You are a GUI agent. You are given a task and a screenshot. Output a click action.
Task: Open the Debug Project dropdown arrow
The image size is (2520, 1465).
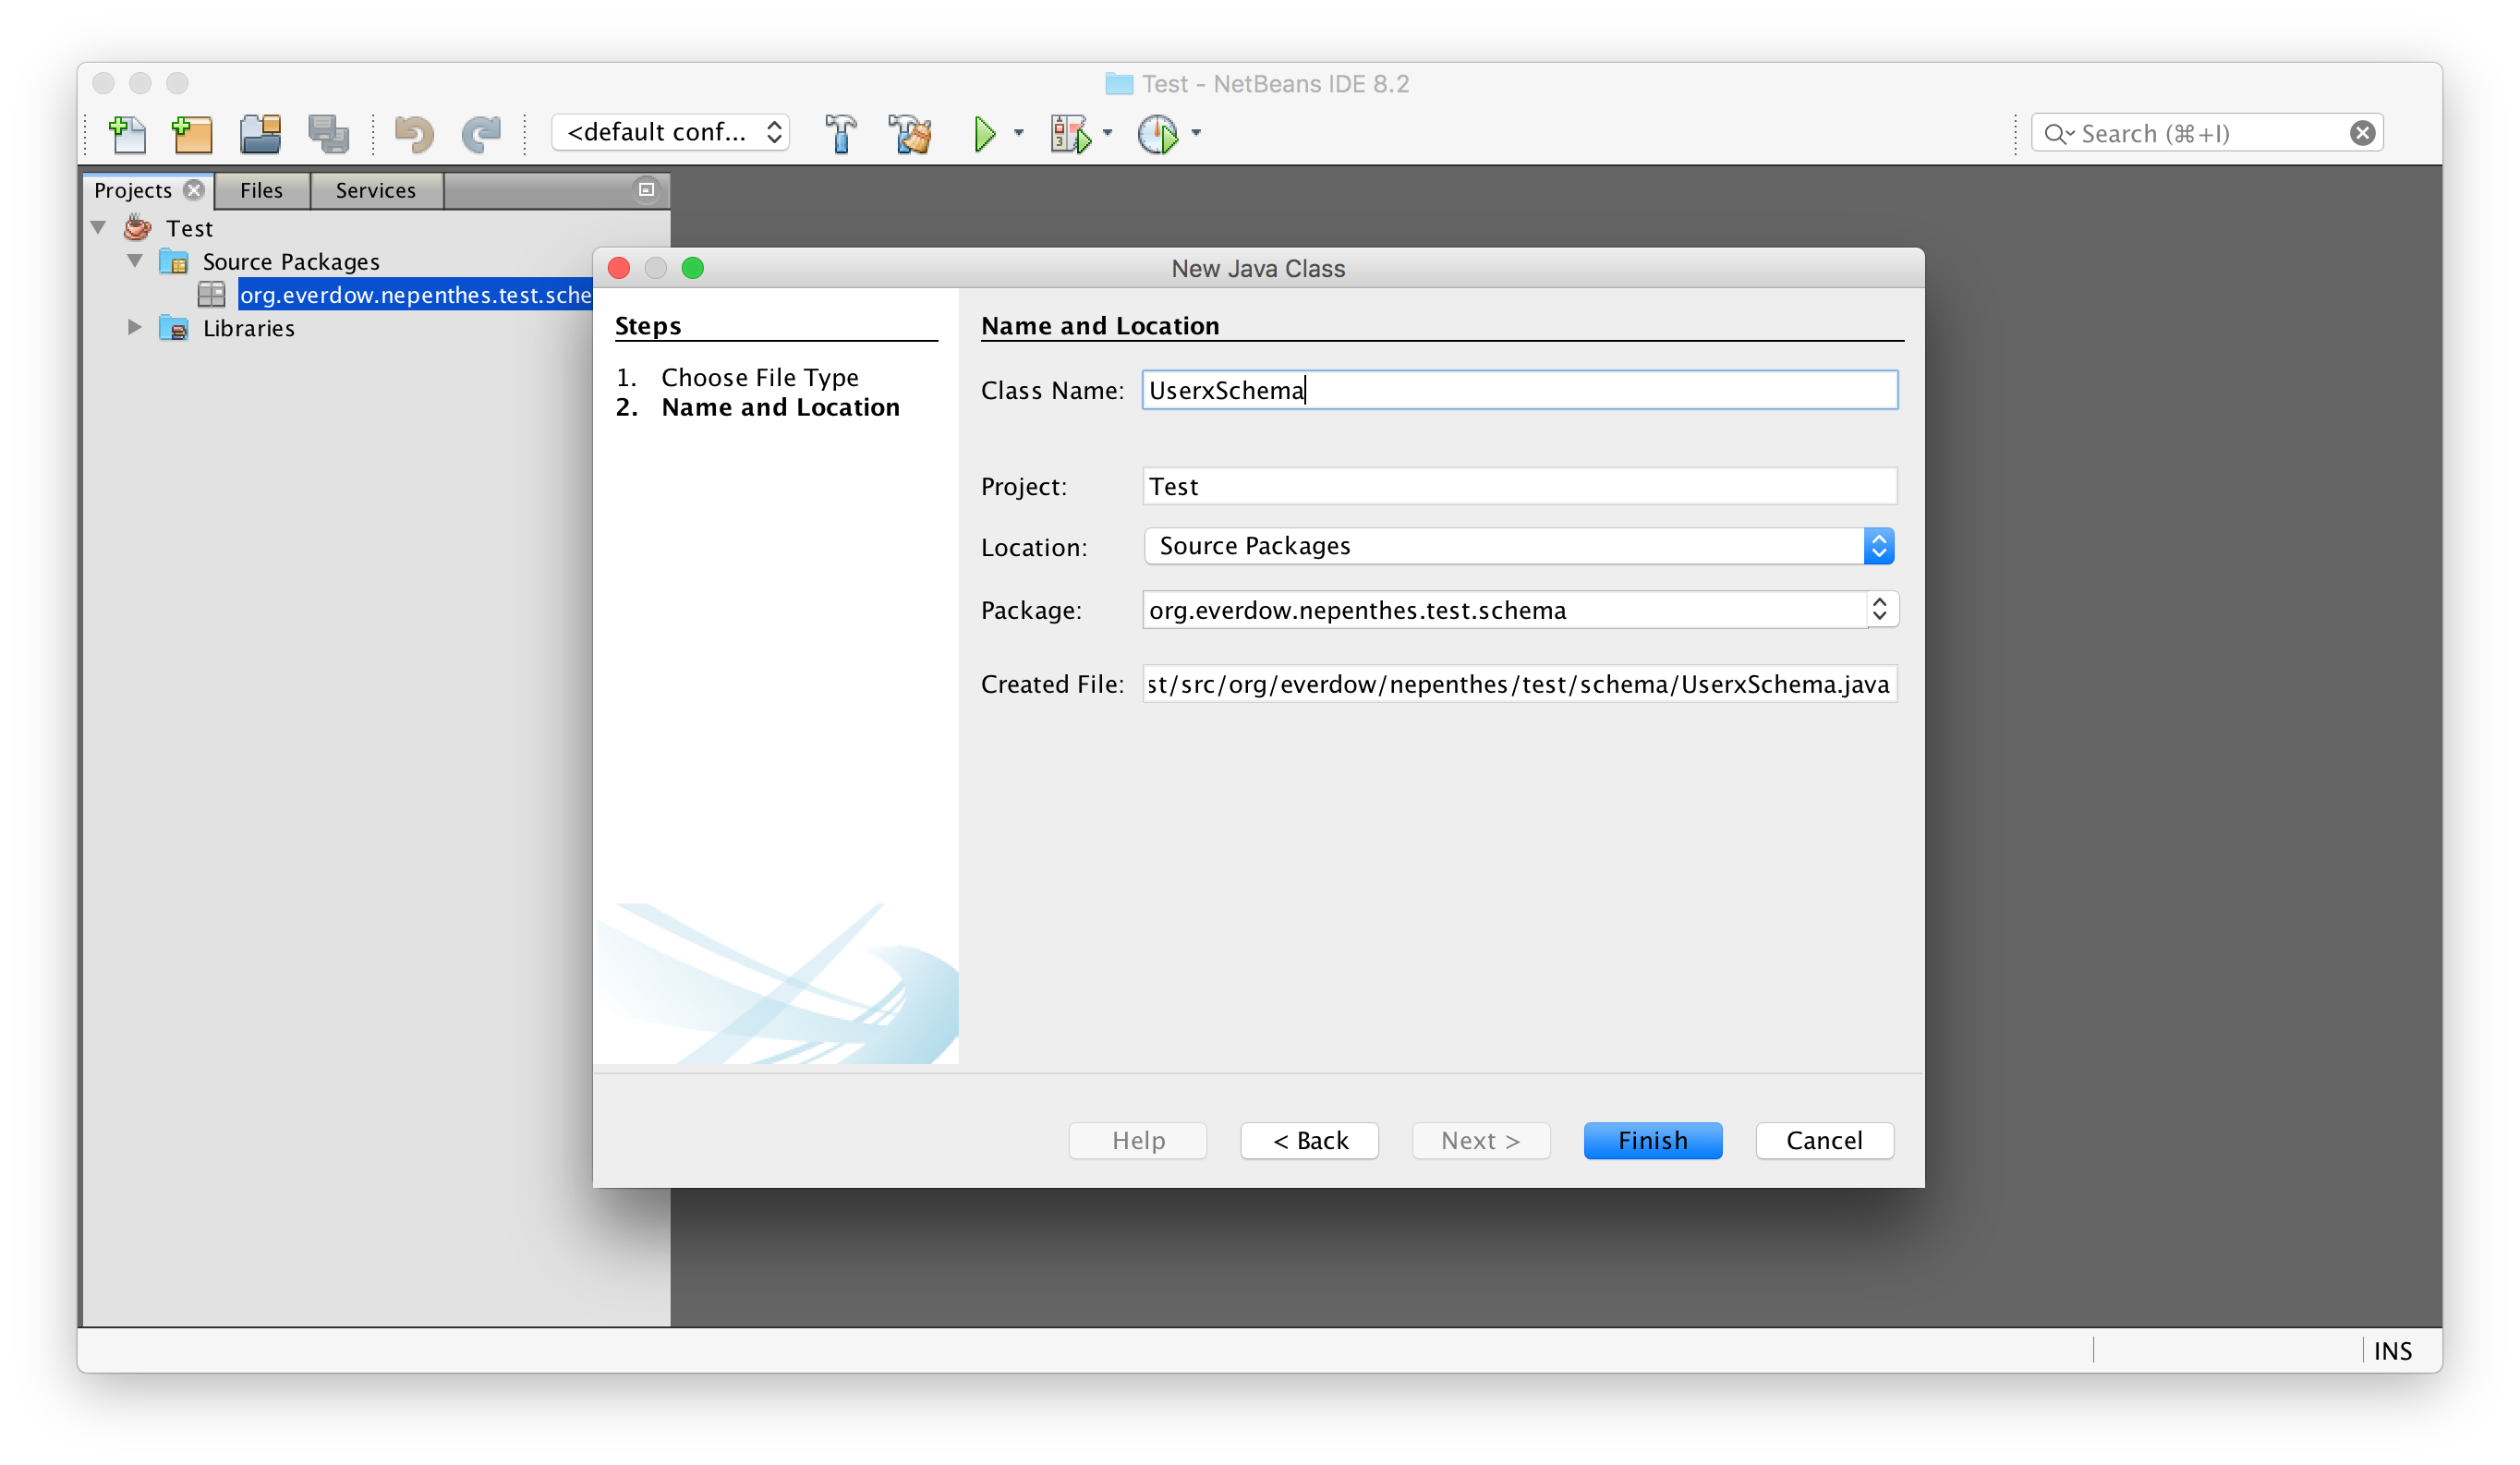1107,133
